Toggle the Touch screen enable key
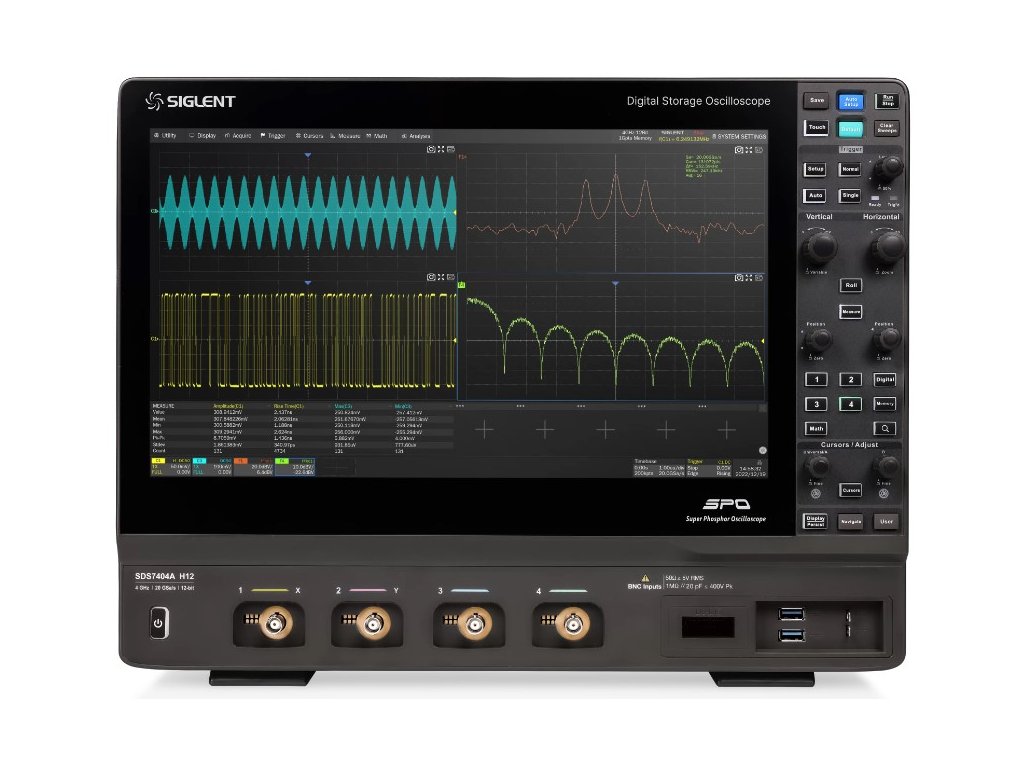 [x=816, y=127]
